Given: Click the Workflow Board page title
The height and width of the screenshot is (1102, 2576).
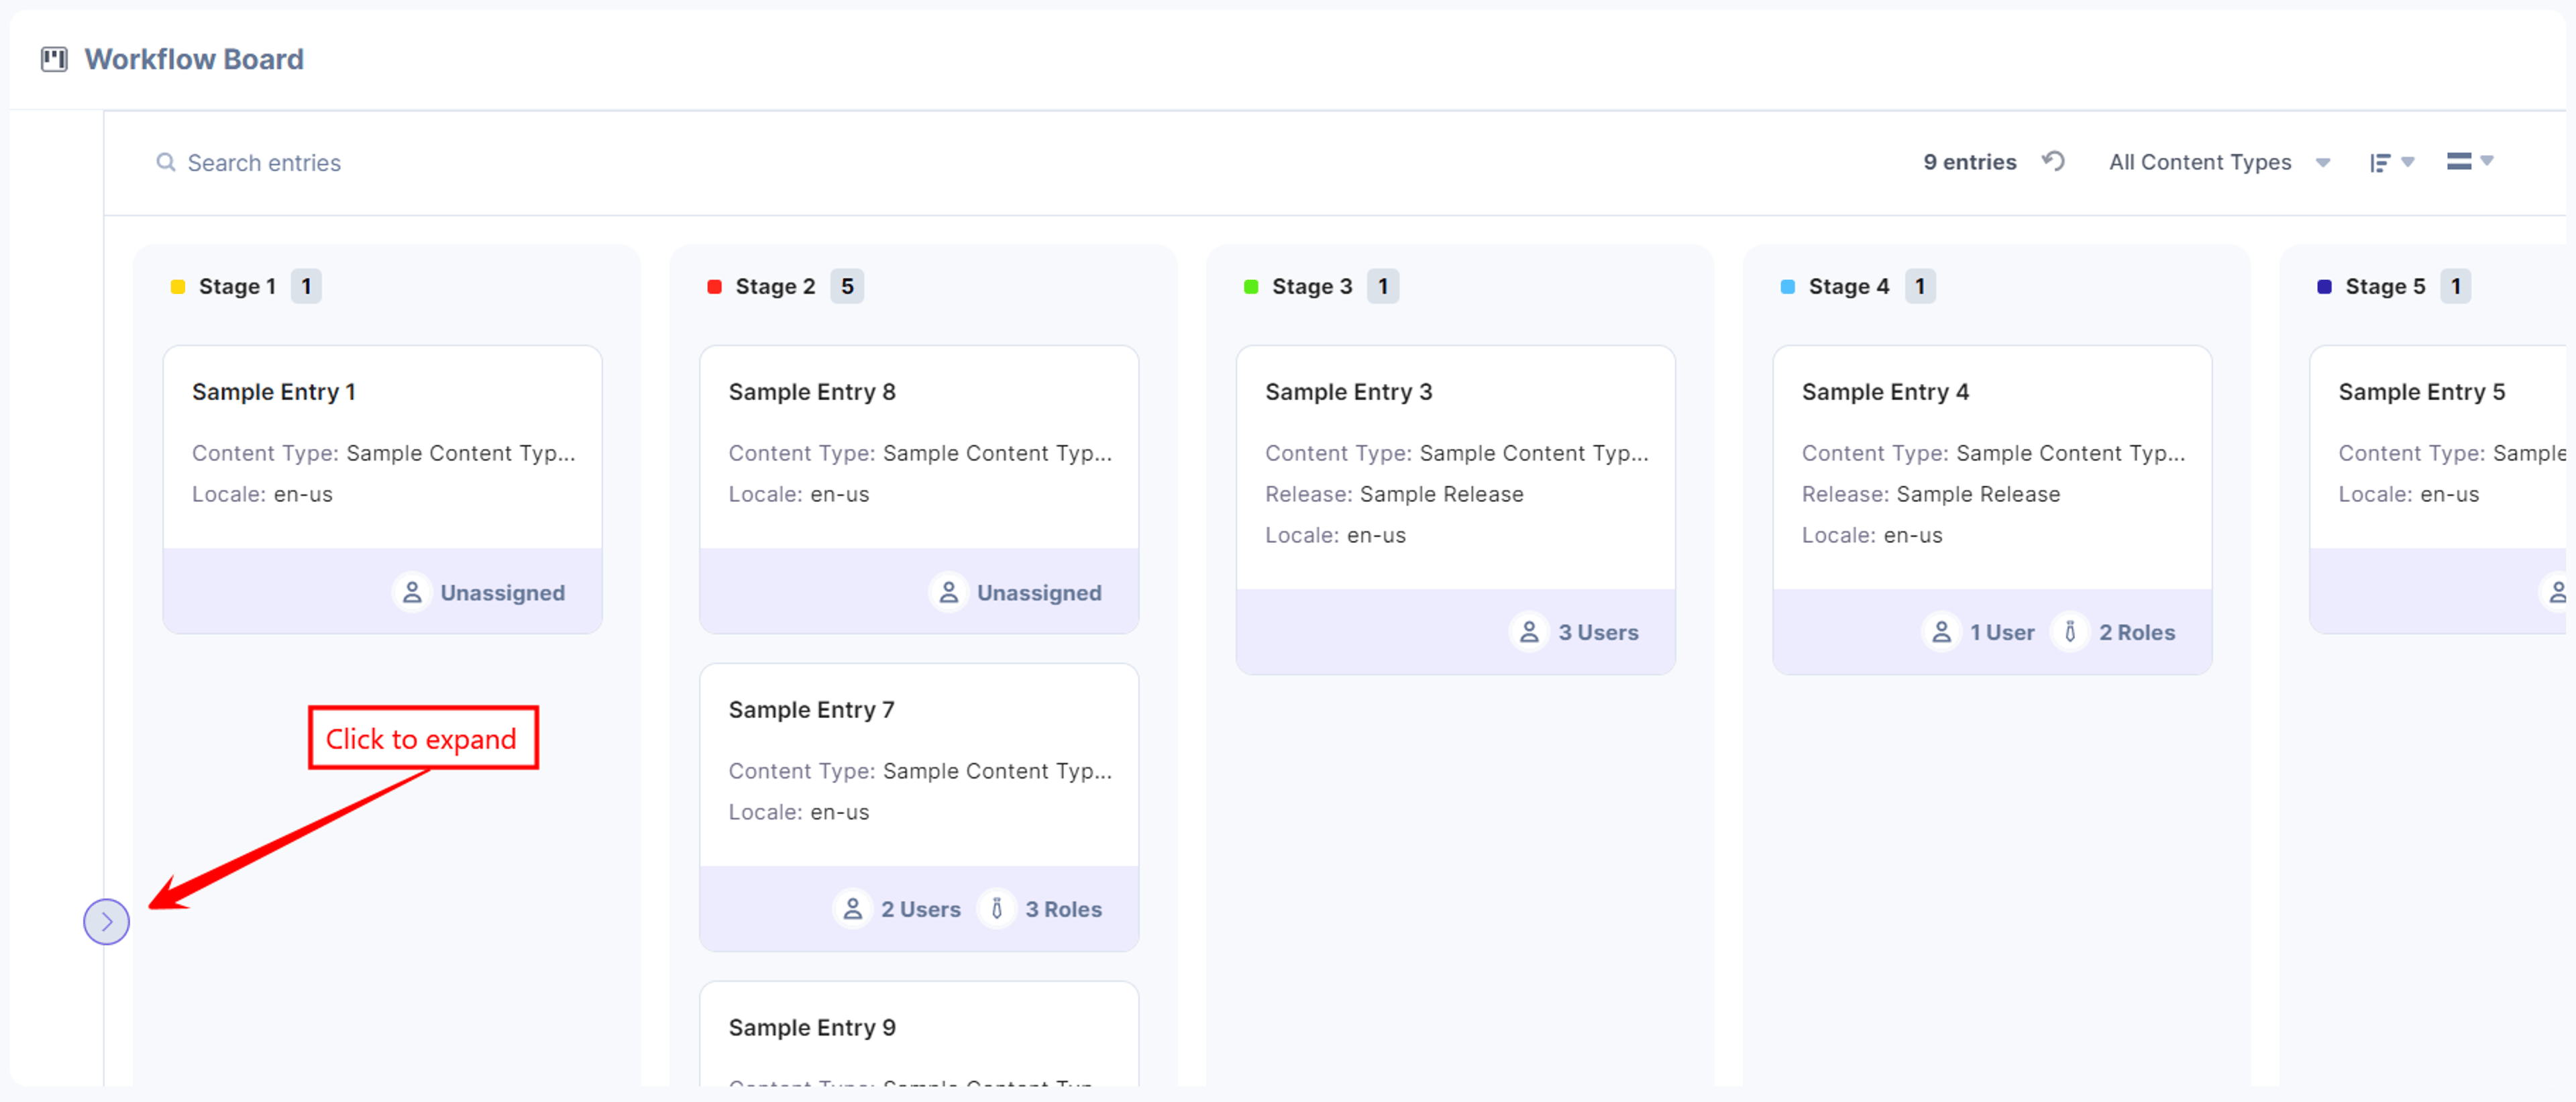Looking at the screenshot, I should [x=194, y=60].
